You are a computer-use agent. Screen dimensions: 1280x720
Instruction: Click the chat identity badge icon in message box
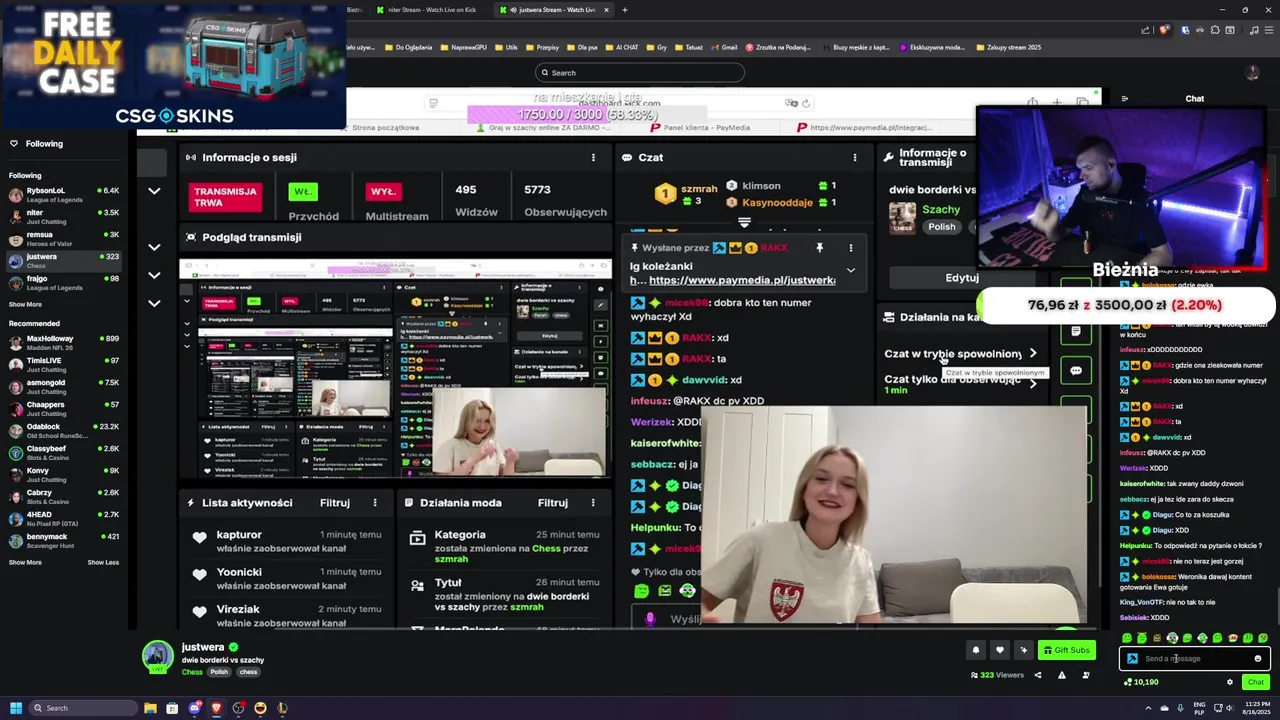point(1132,659)
